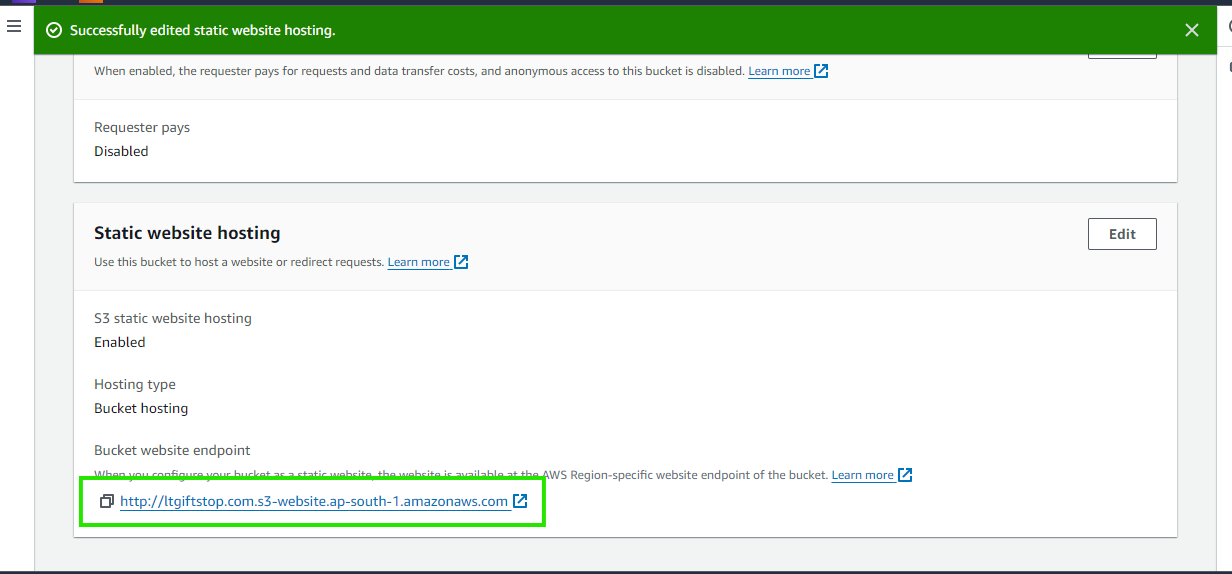Select the Requester pays Disabled value
Screen dimensions: 1232x574
pyautogui.click(x=121, y=151)
